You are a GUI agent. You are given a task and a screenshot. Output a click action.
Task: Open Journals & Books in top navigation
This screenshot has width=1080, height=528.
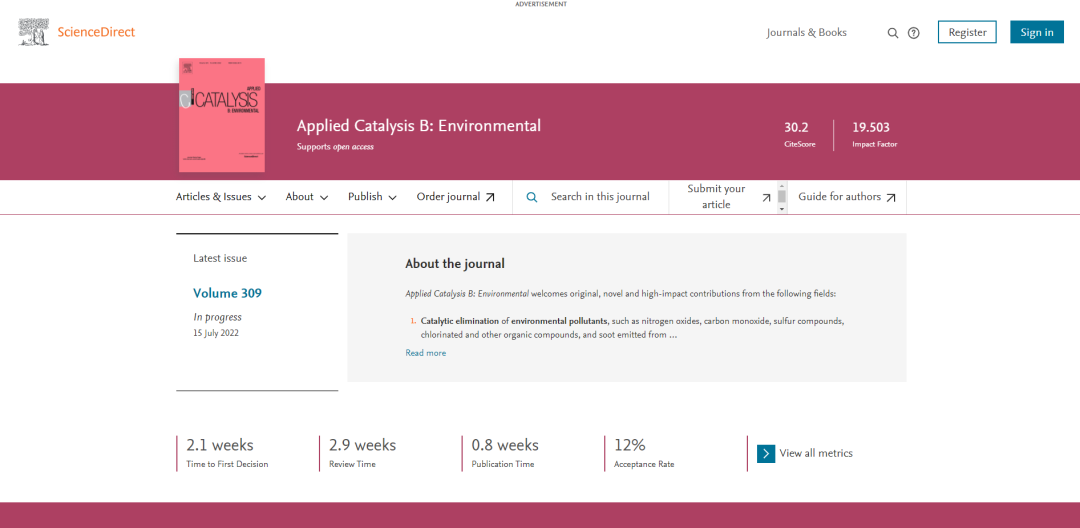806,33
